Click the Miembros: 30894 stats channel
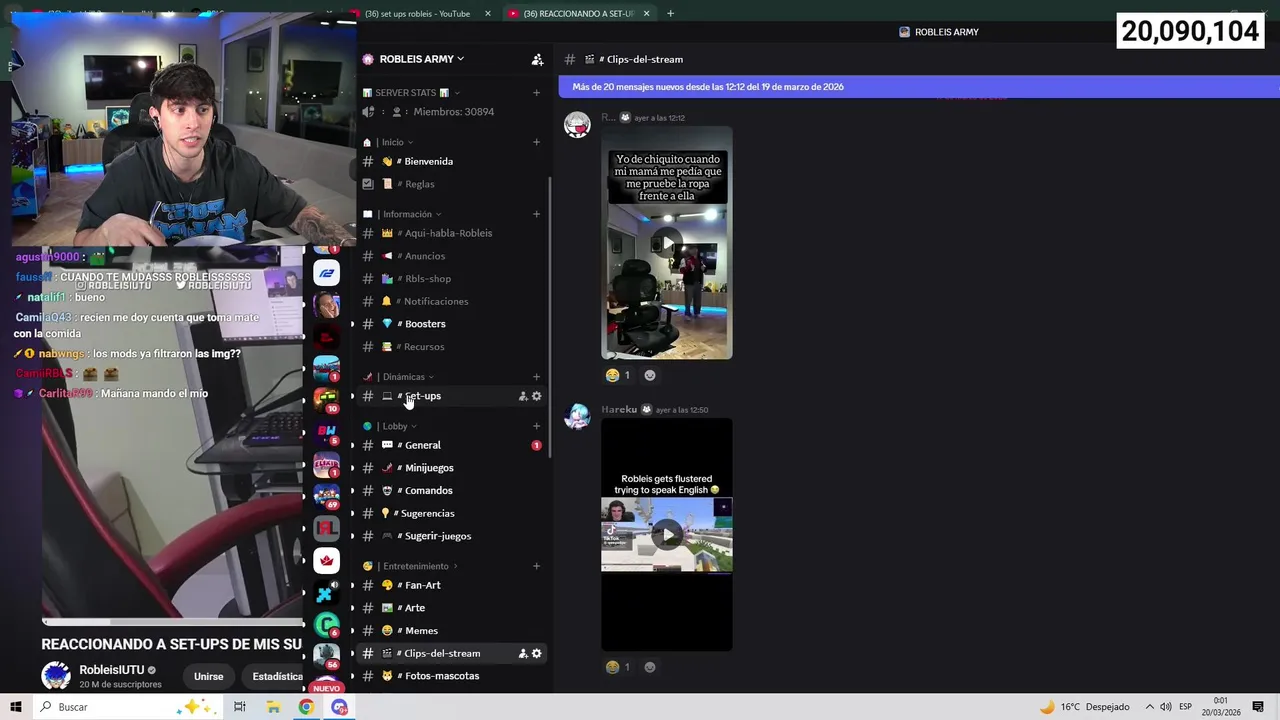 (451, 112)
